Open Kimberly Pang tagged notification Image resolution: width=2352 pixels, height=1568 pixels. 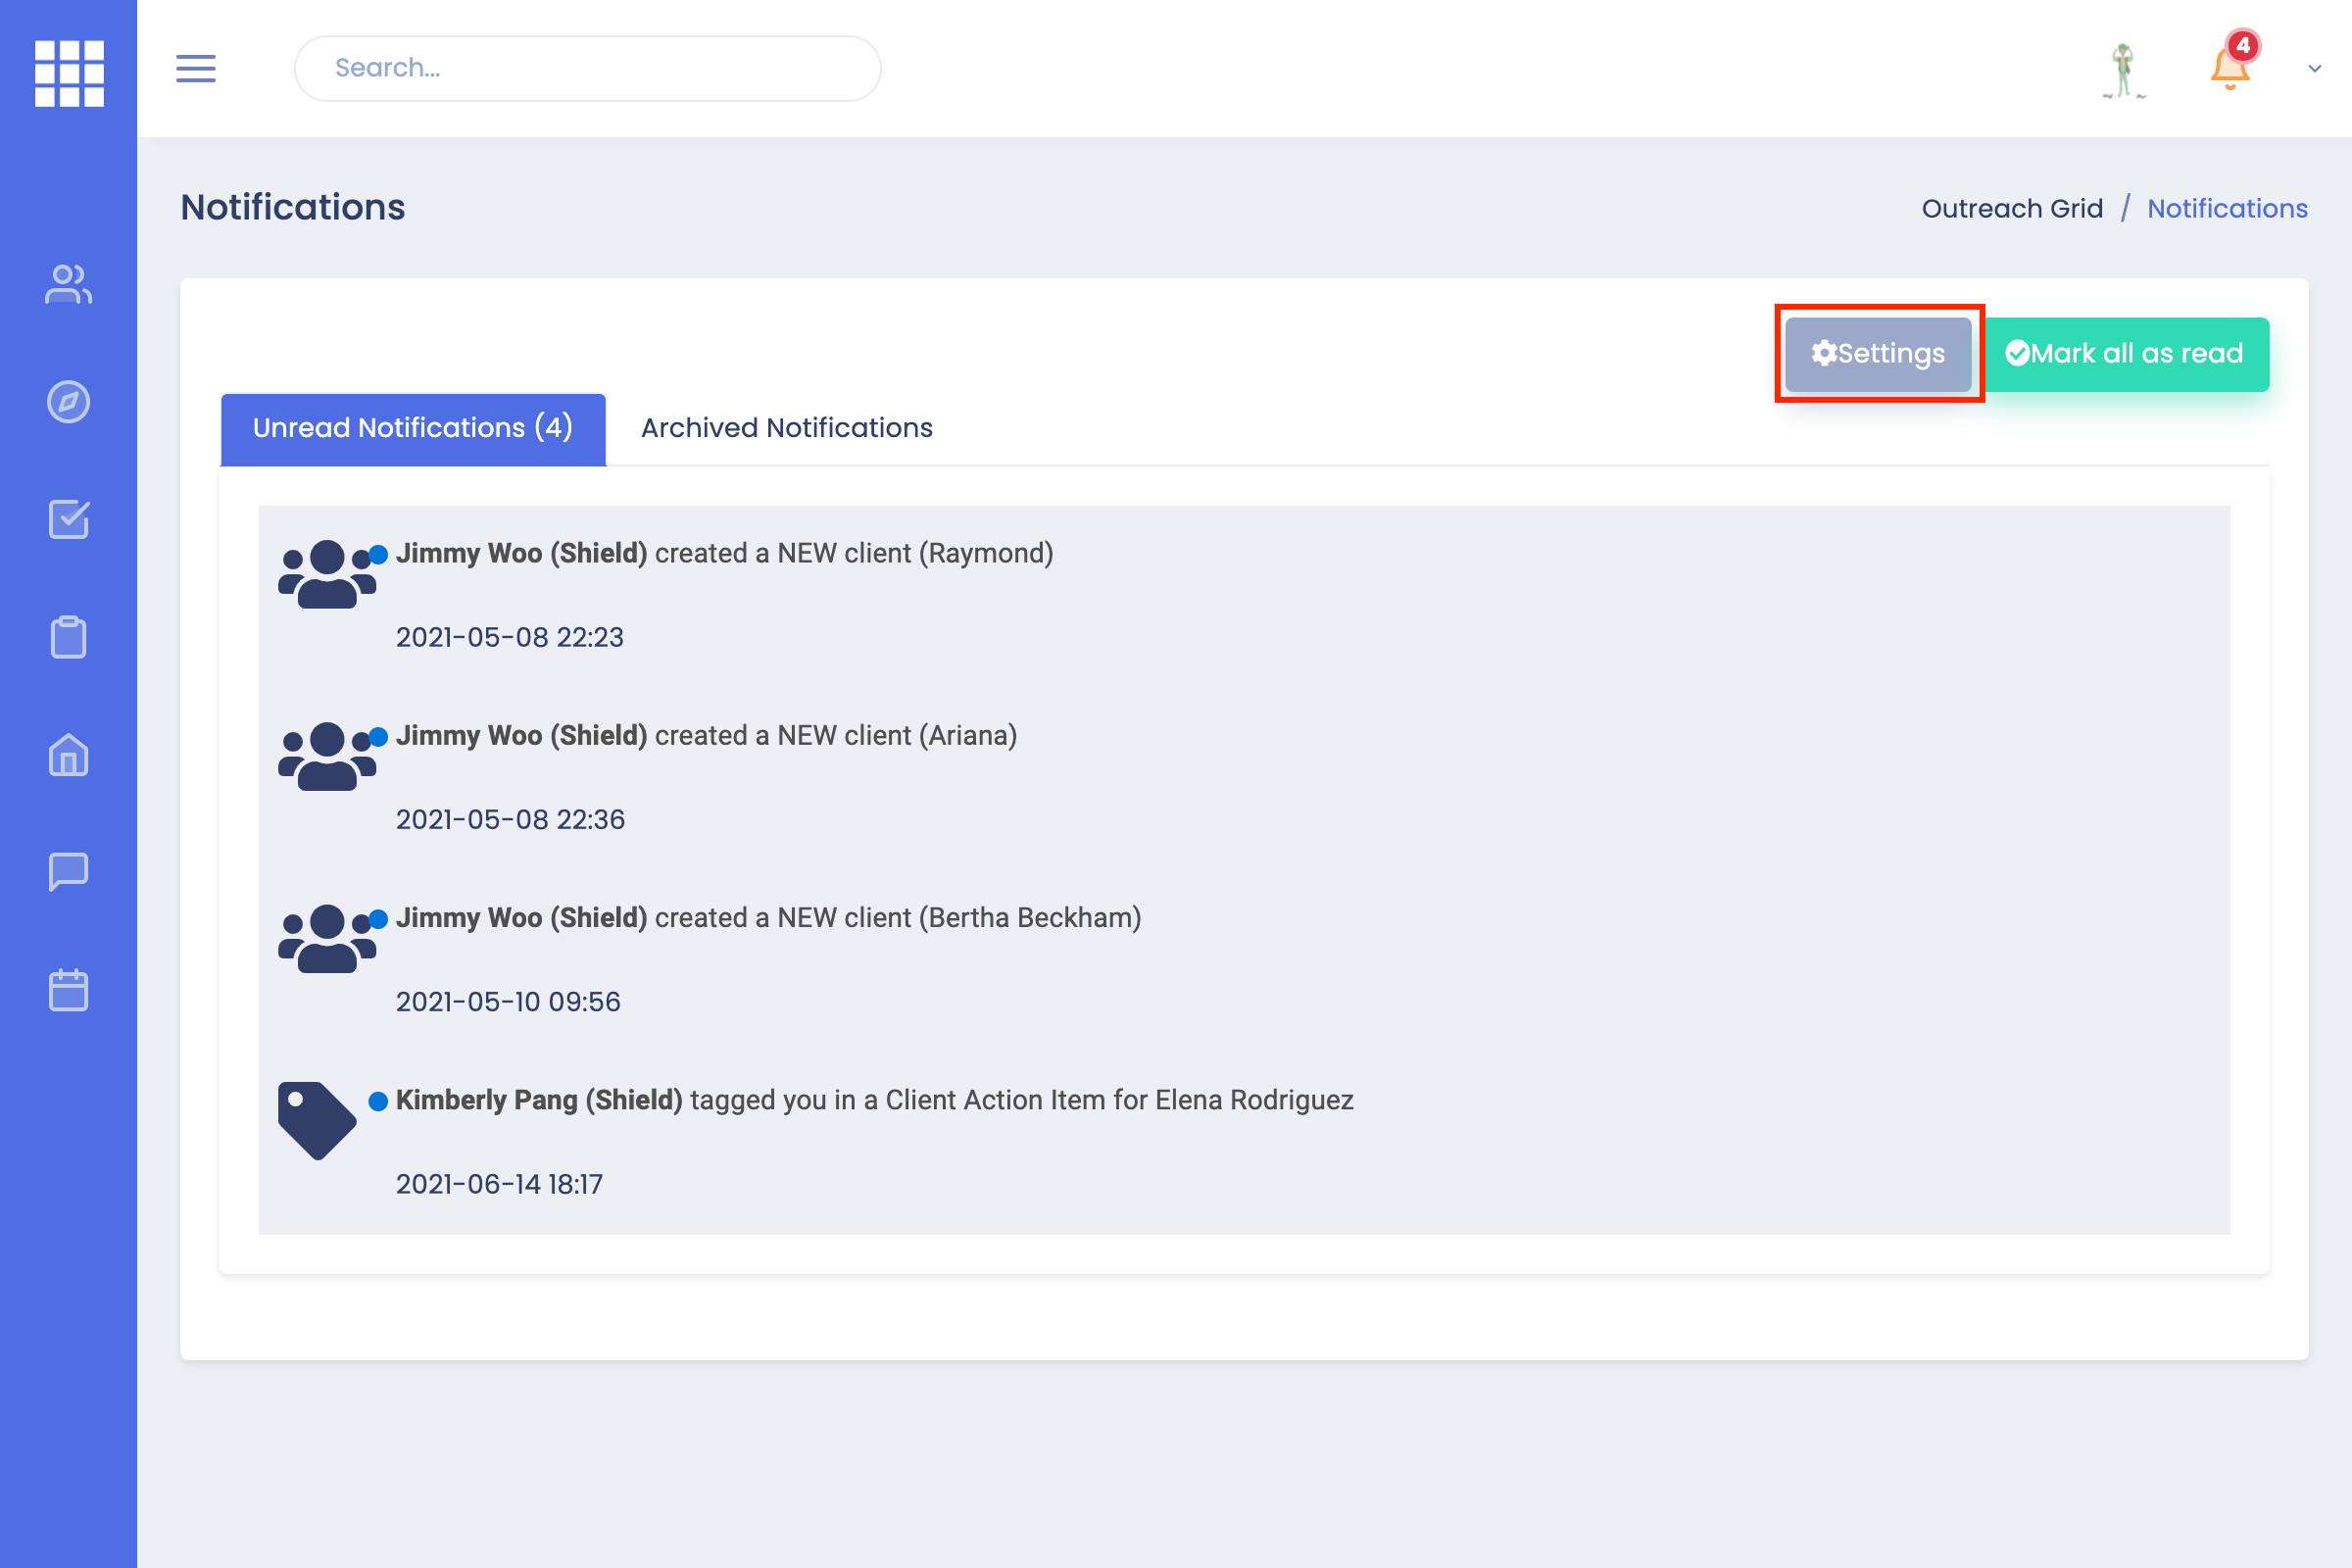tap(873, 1100)
